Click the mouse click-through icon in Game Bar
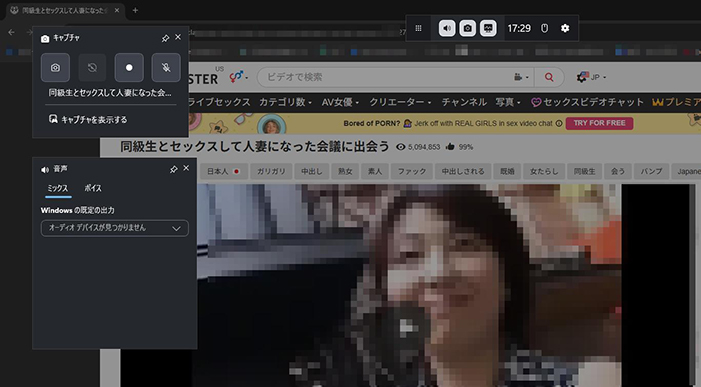 click(545, 29)
